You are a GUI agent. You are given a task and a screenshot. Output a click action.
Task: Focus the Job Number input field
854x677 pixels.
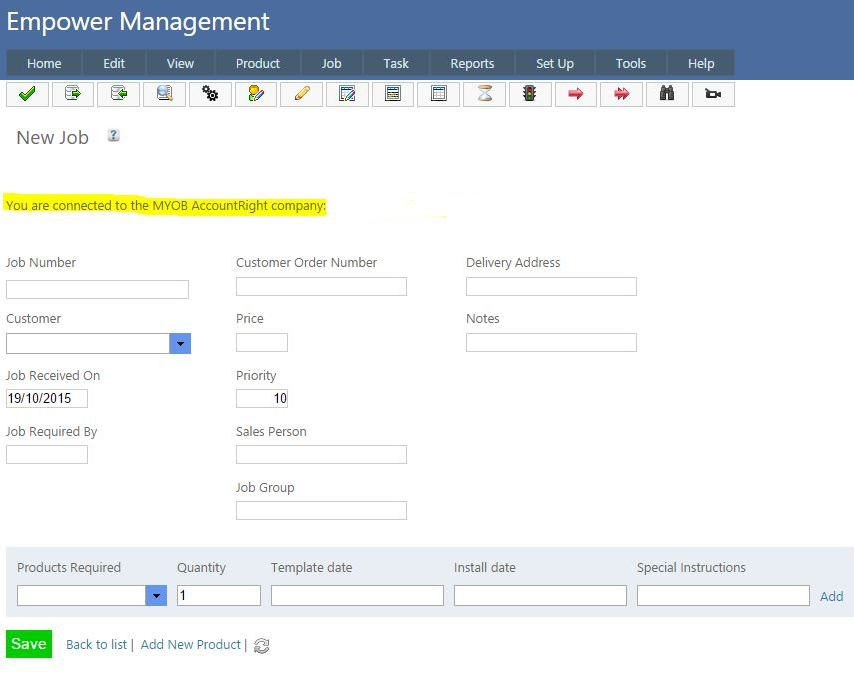[x=97, y=290]
